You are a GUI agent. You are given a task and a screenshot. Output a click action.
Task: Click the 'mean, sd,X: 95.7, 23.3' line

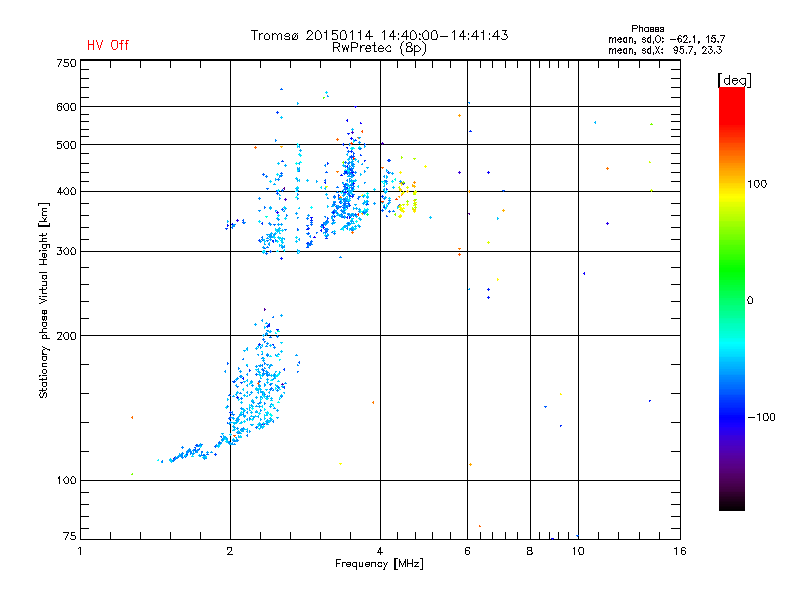point(665,50)
